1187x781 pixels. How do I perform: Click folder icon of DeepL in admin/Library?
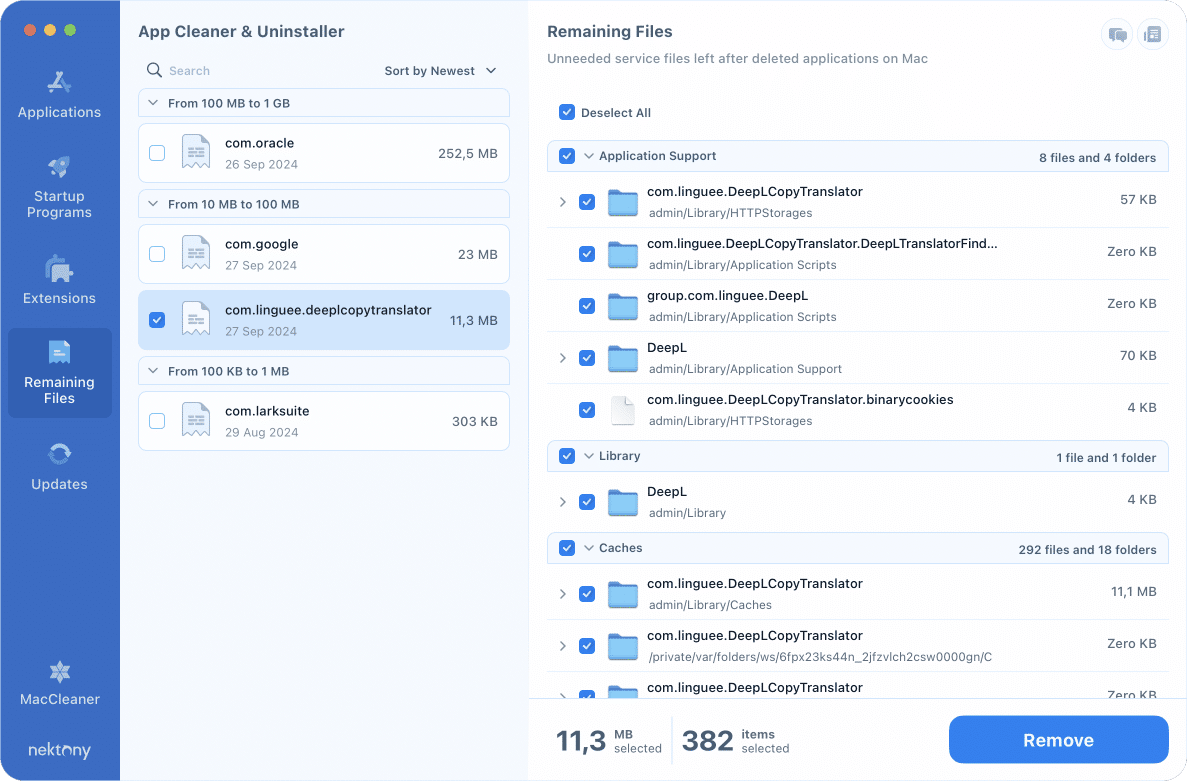point(623,502)
